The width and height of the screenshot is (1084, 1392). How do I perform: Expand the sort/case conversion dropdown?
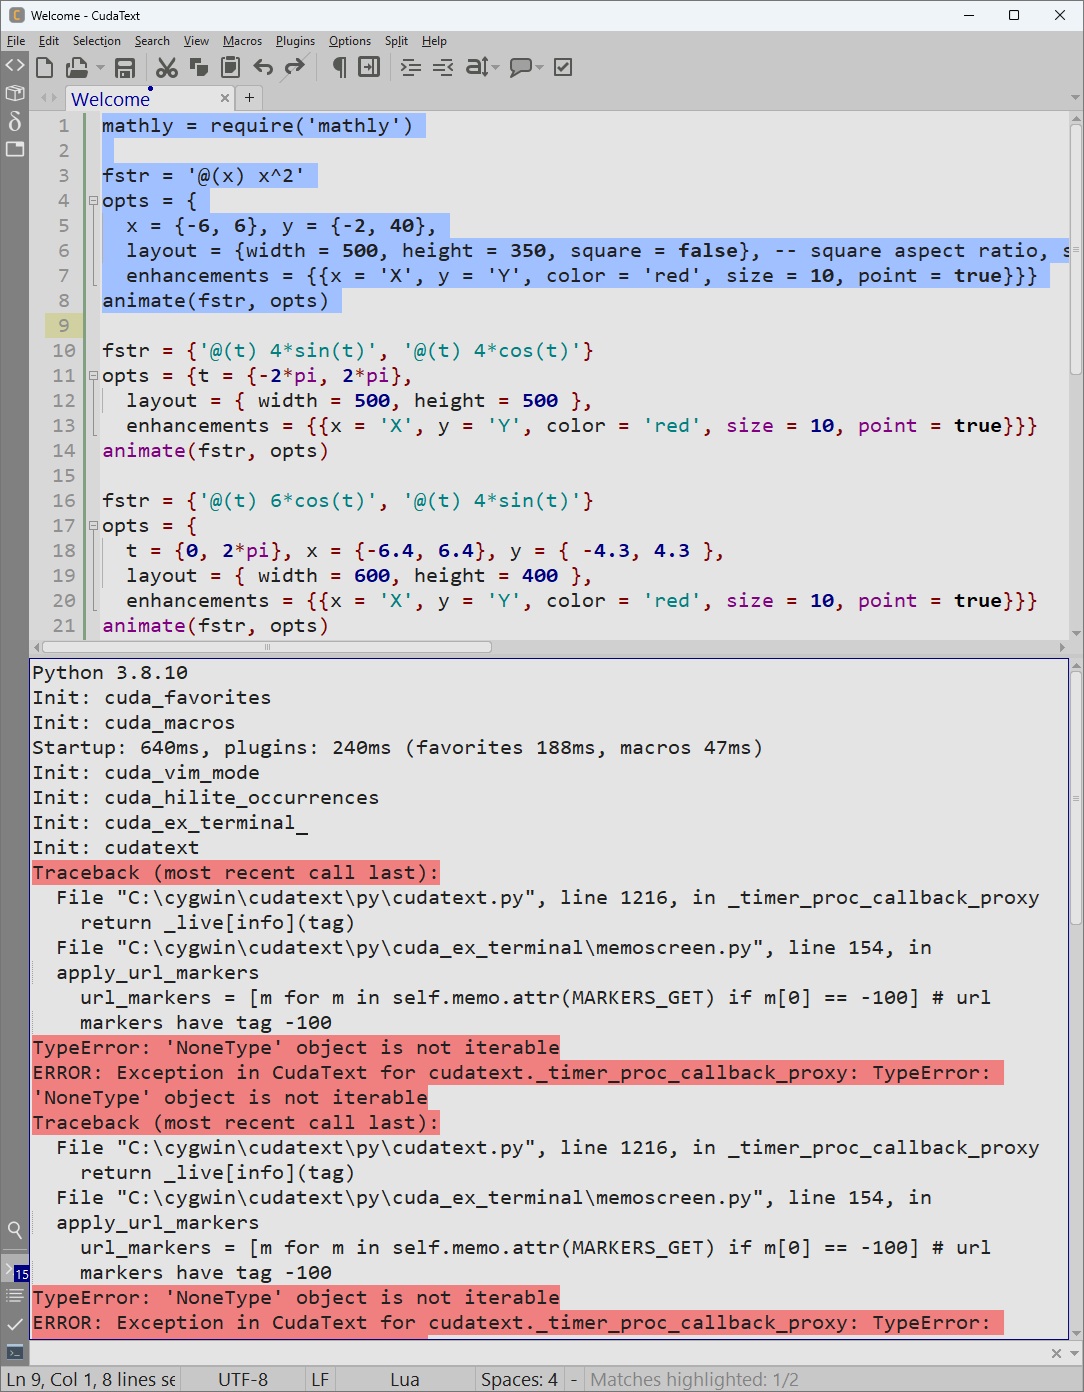pos(495,68)
